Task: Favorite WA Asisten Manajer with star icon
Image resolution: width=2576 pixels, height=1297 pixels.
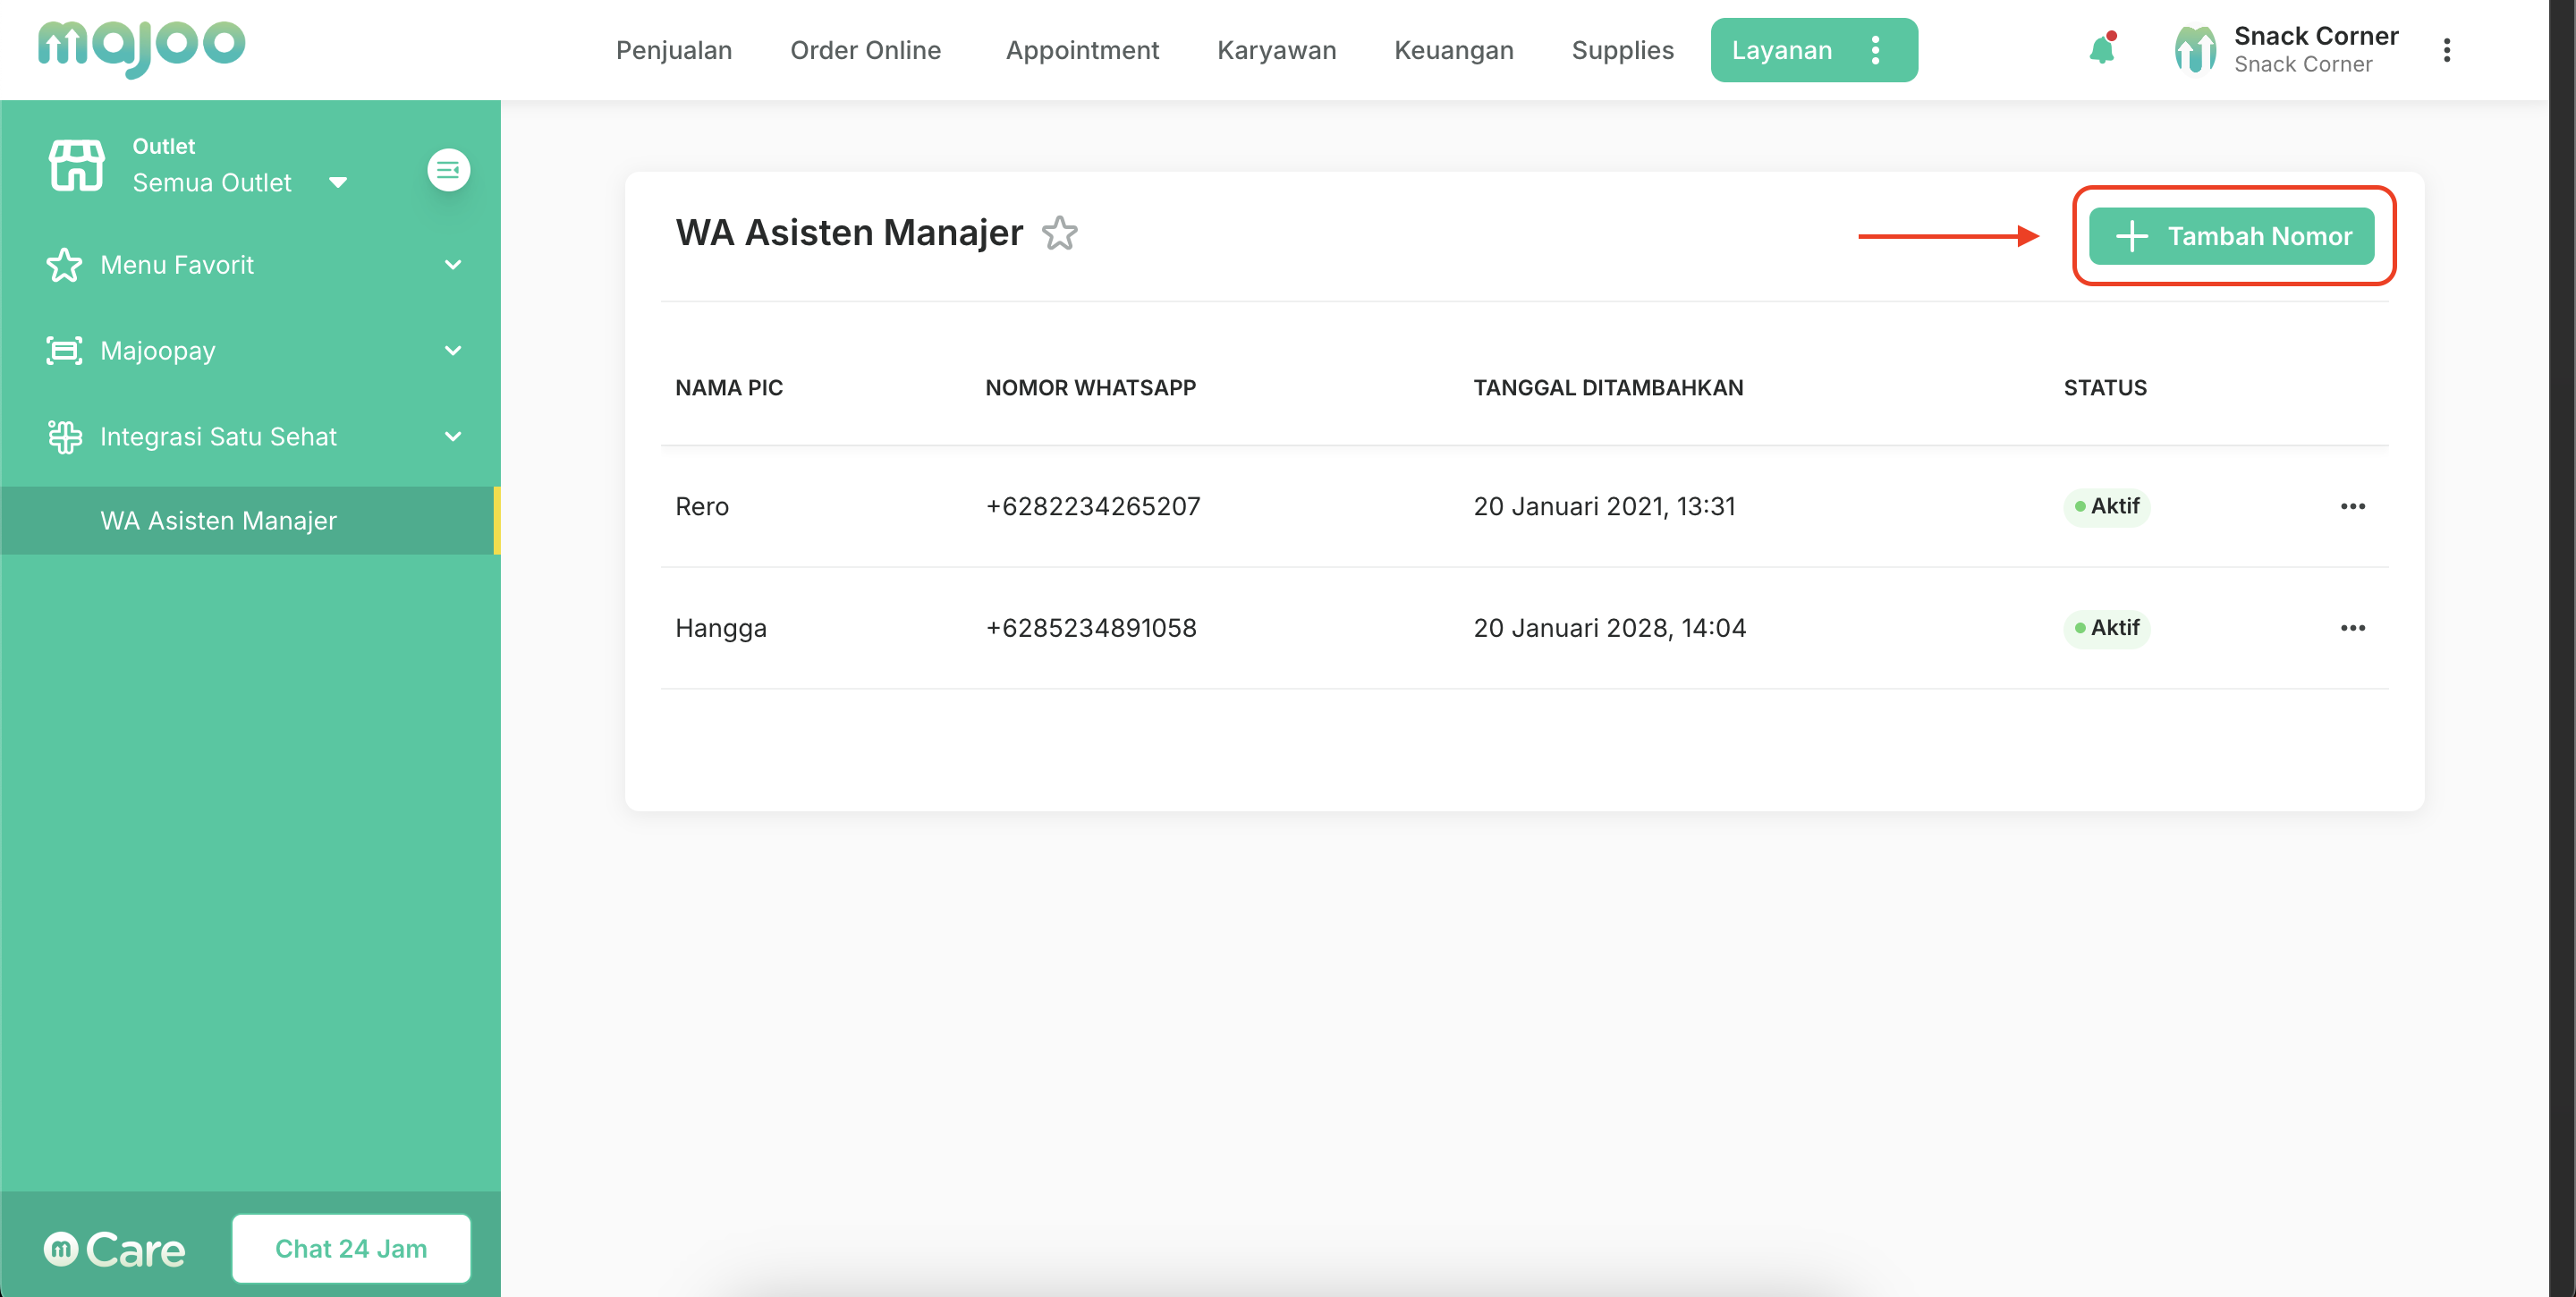Action: pos(1059,233)
